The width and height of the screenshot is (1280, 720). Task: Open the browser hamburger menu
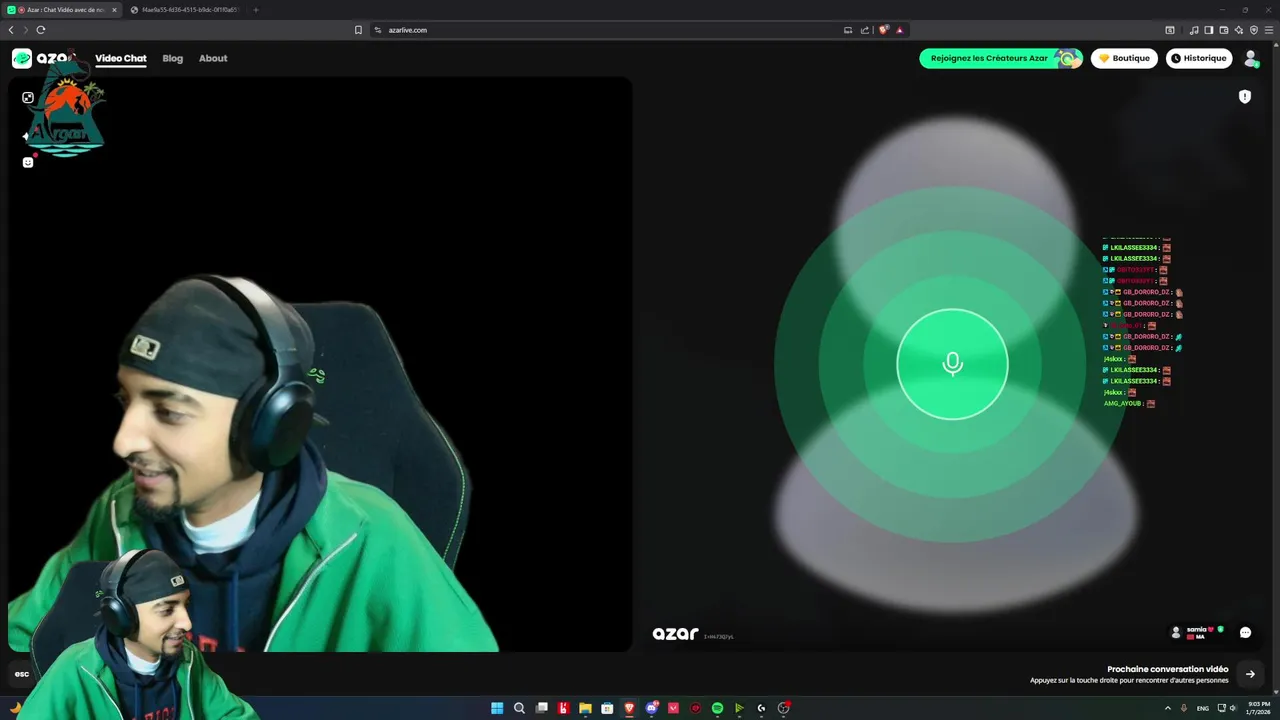1269,30
